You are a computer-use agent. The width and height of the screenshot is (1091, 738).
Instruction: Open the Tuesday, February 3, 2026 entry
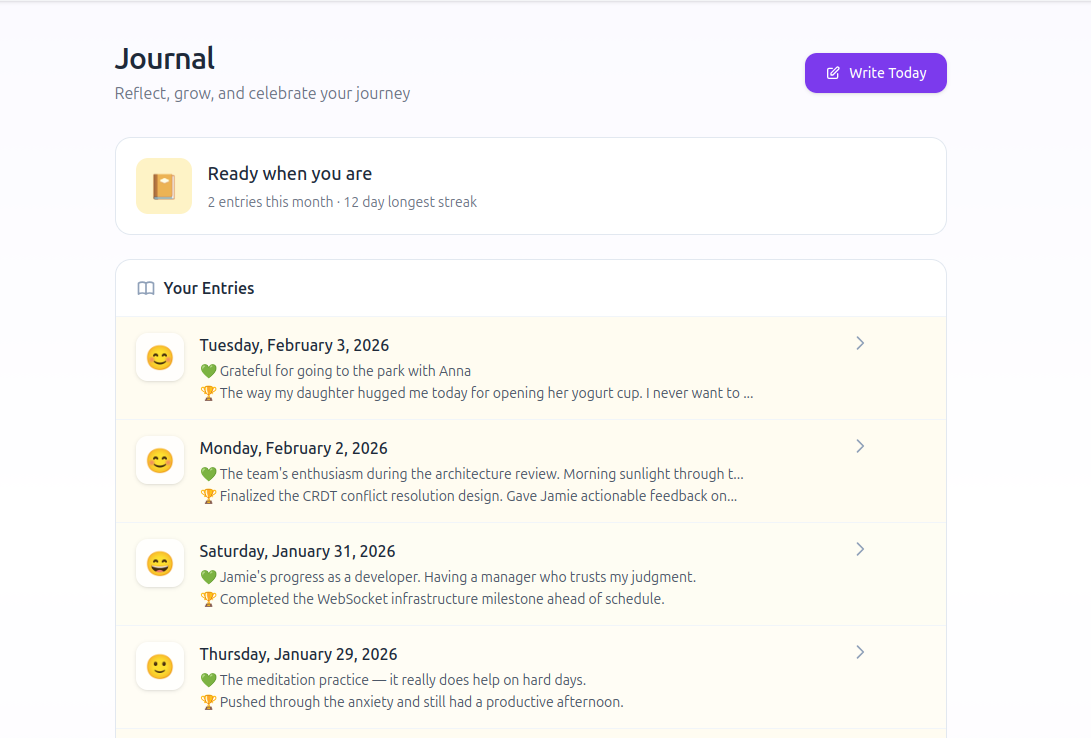click(531, 368)
